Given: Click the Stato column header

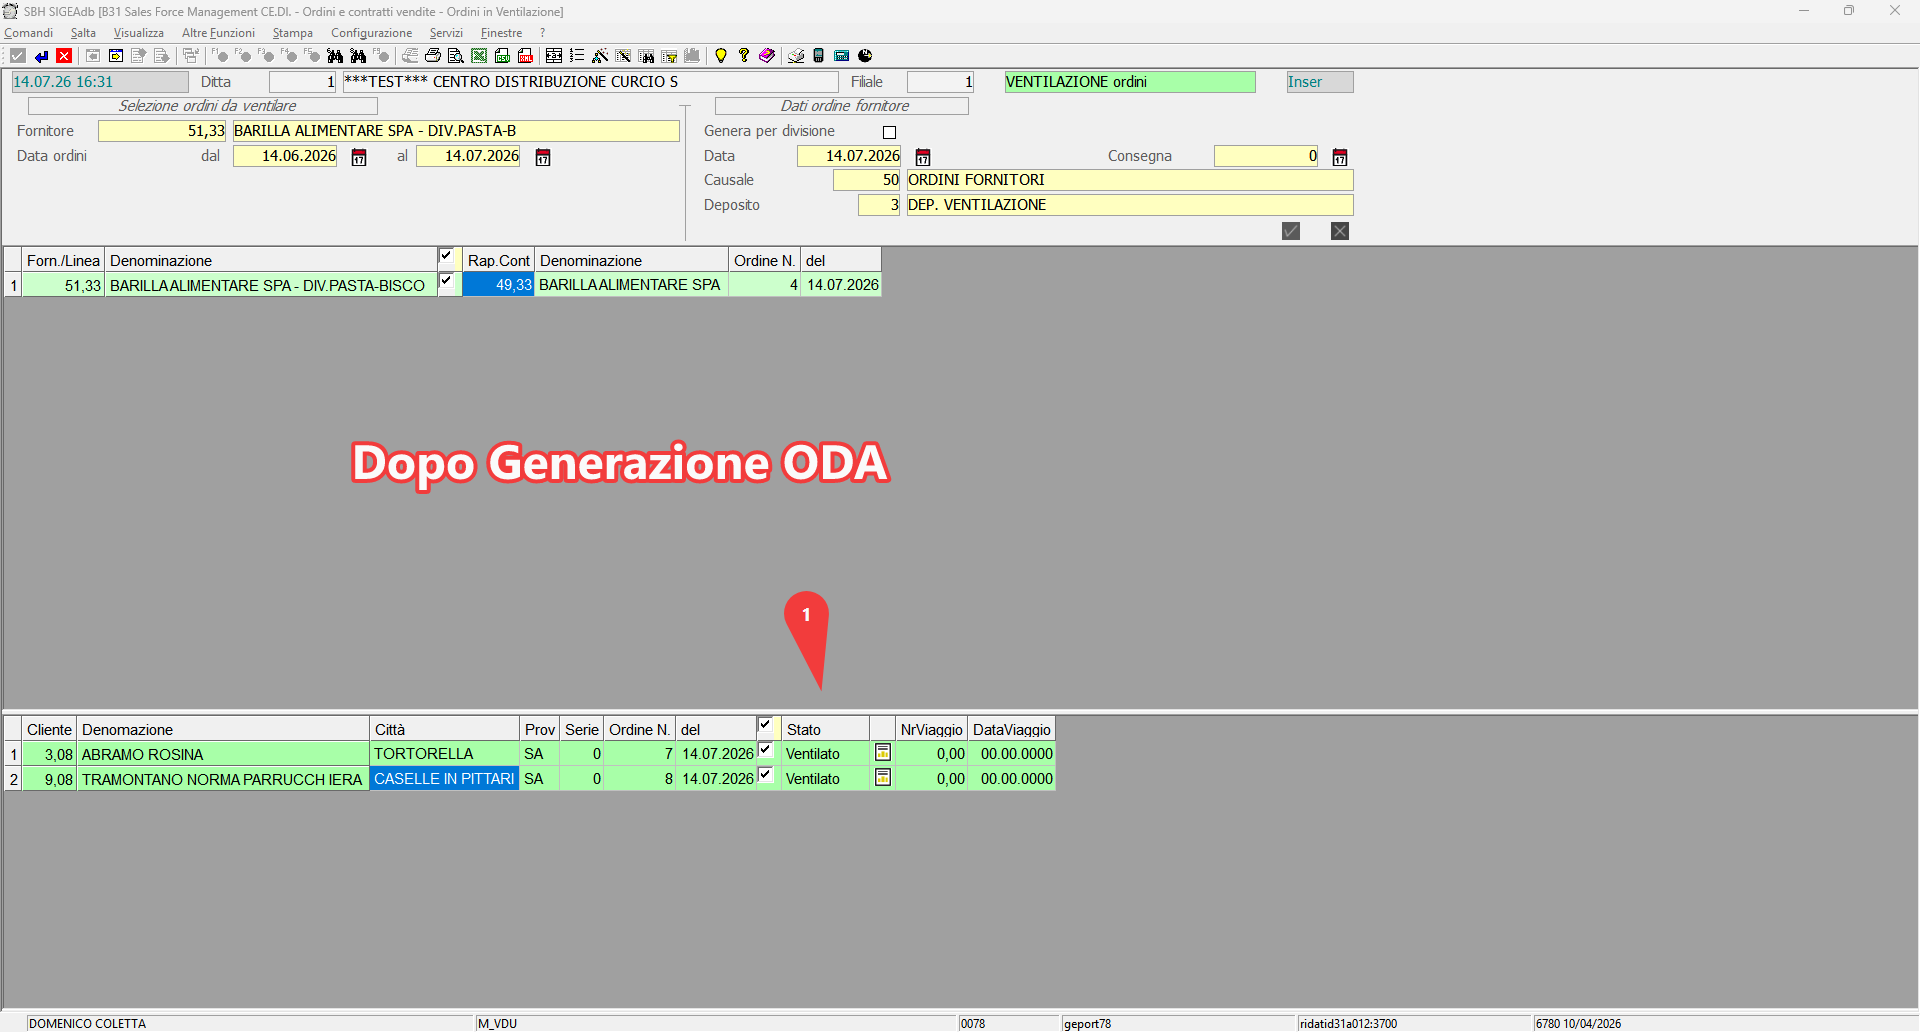Looking at the screenshot, I should (825, 729).
